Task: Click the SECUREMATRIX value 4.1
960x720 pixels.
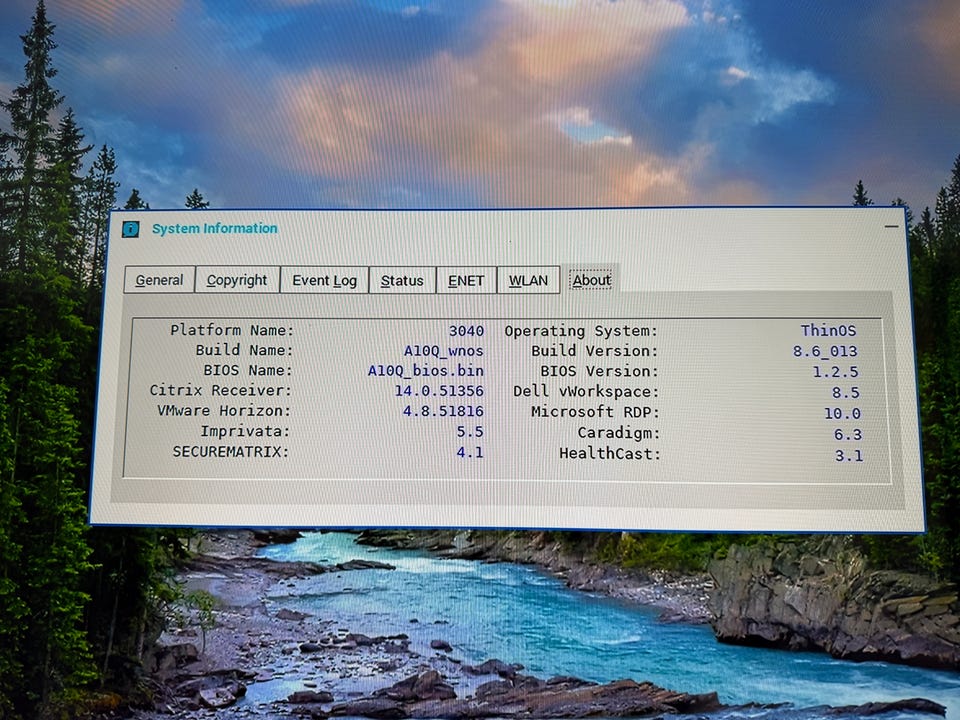Action: [x=470, y=452]
